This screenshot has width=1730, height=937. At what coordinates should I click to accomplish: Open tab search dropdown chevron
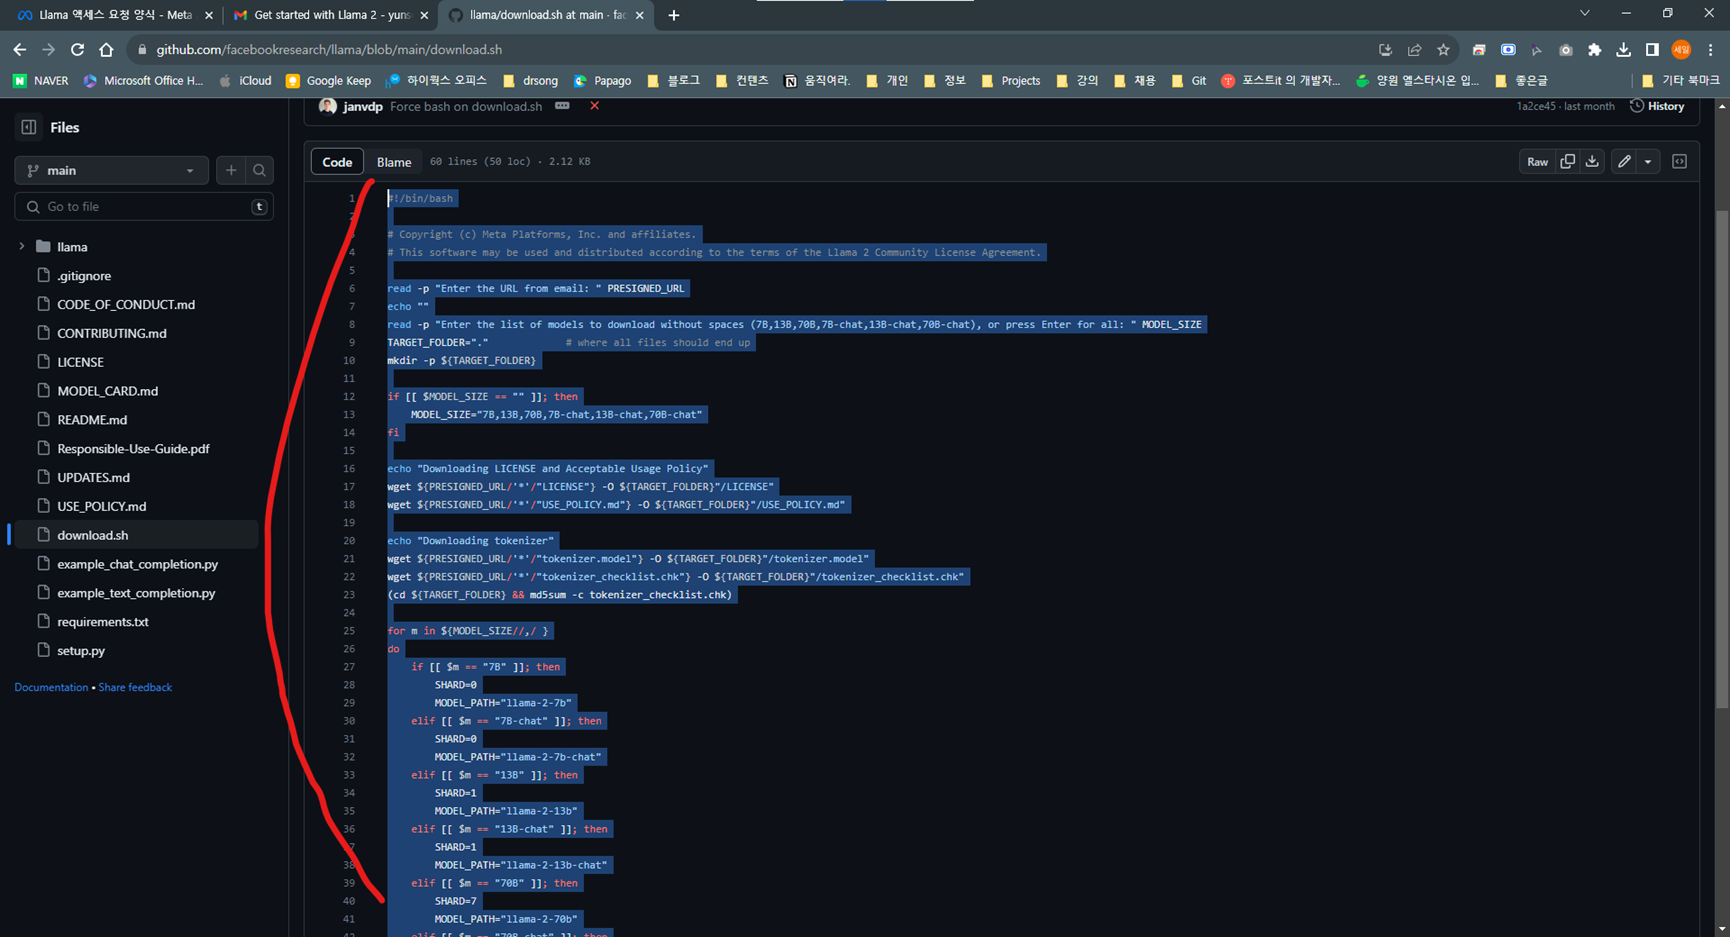1584,13
